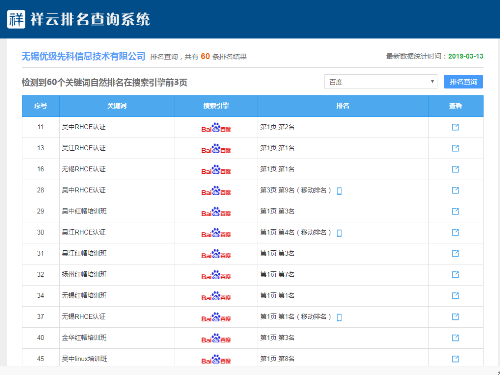Click the ranking text 第1页 第8名 in row 45
This screenshot has width=500, height=375.
[x=277, y=359]
